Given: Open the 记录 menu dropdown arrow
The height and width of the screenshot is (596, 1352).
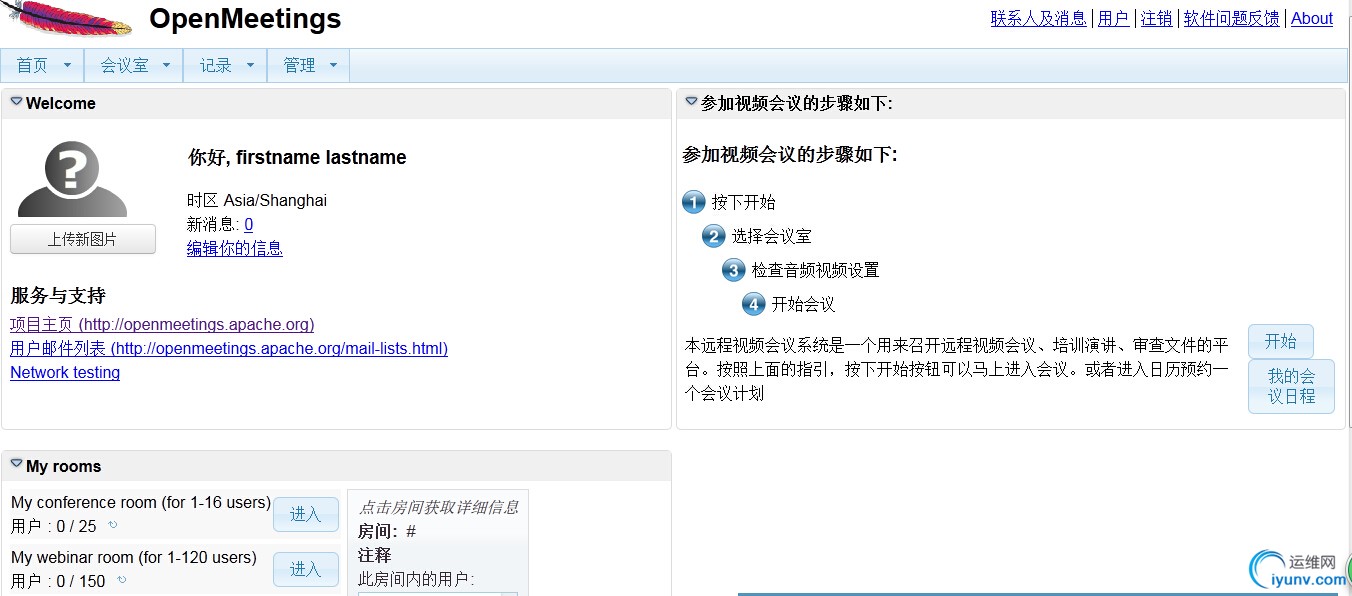Looking at the screenshot, I should (250, 65).
